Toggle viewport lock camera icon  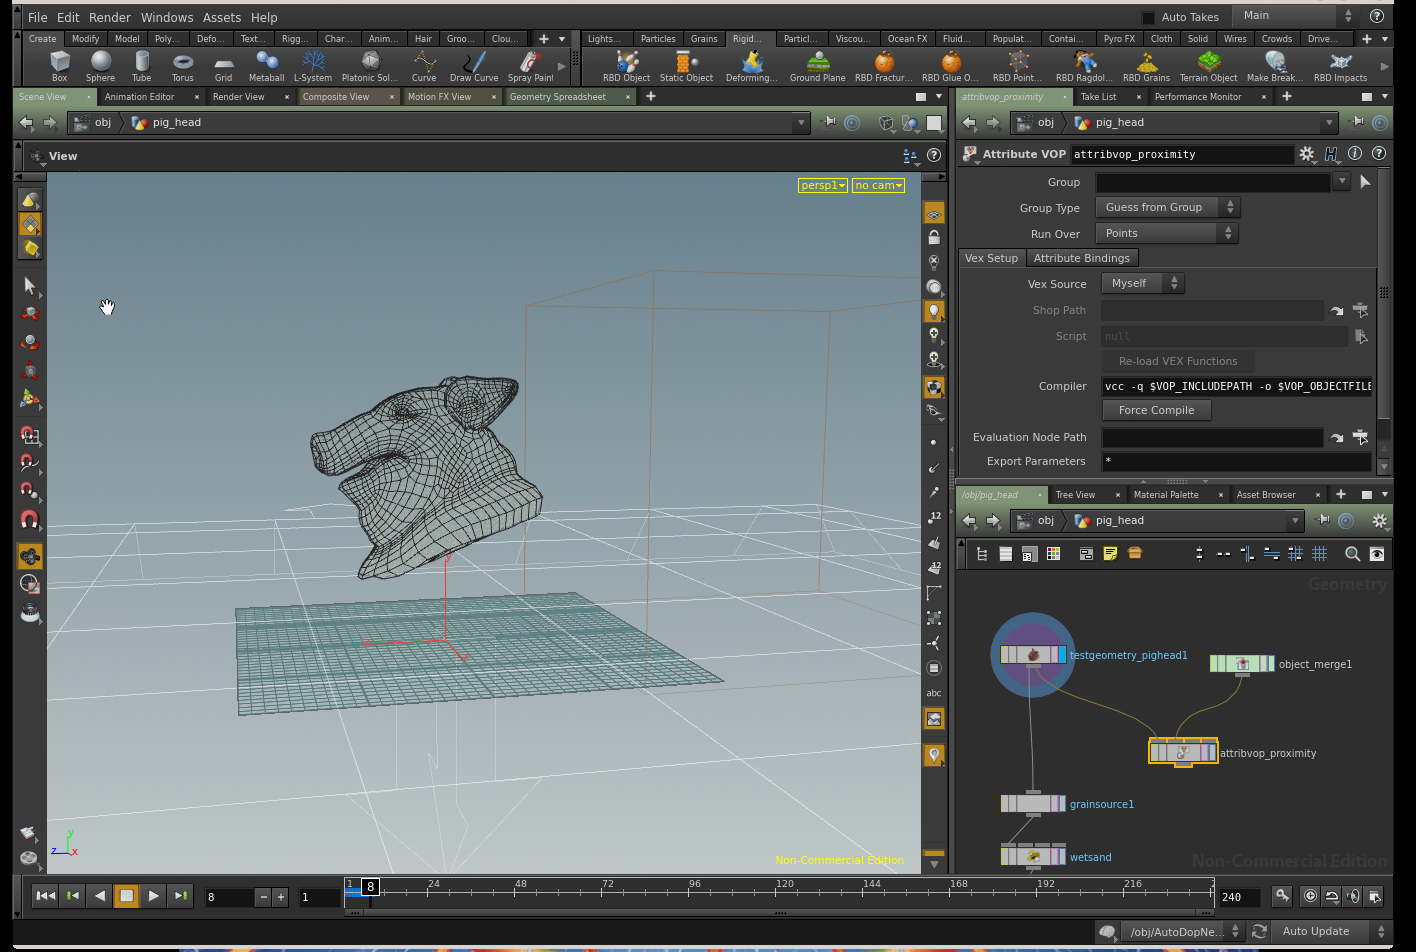pos(934,238)
